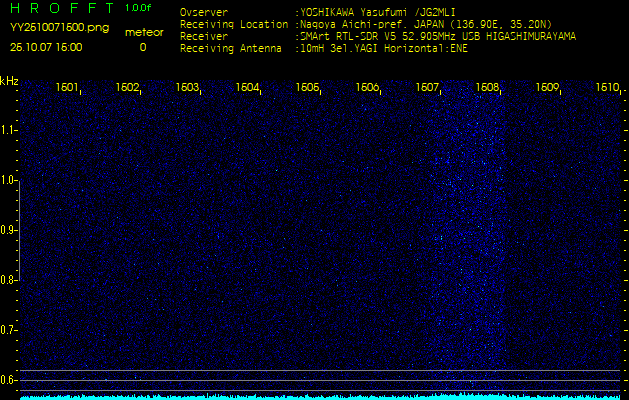Select filename YY2510071600.png
Screen dimensions: 629x400
tap(59, 28)
